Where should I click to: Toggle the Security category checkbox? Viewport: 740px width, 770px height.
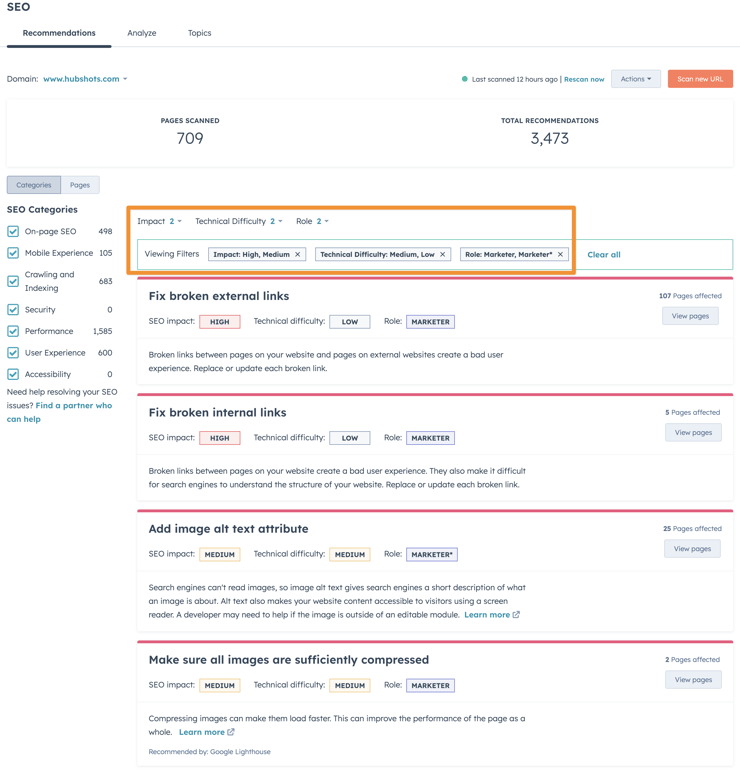click(x=13, y=309)
